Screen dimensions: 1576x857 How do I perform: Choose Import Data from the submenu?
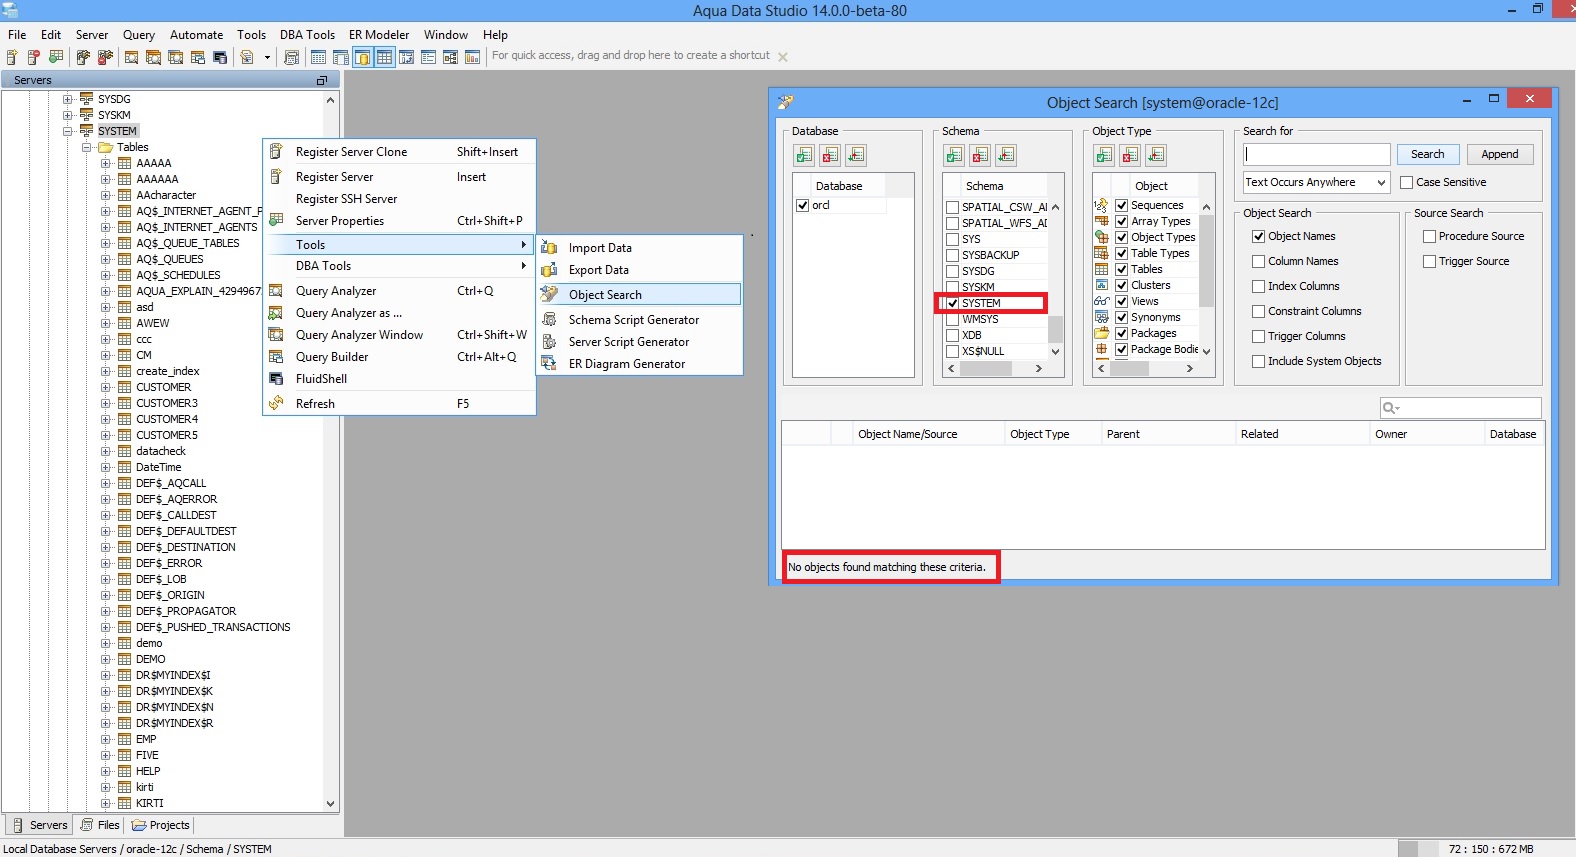pyautogui.click(x=640, y=248)
